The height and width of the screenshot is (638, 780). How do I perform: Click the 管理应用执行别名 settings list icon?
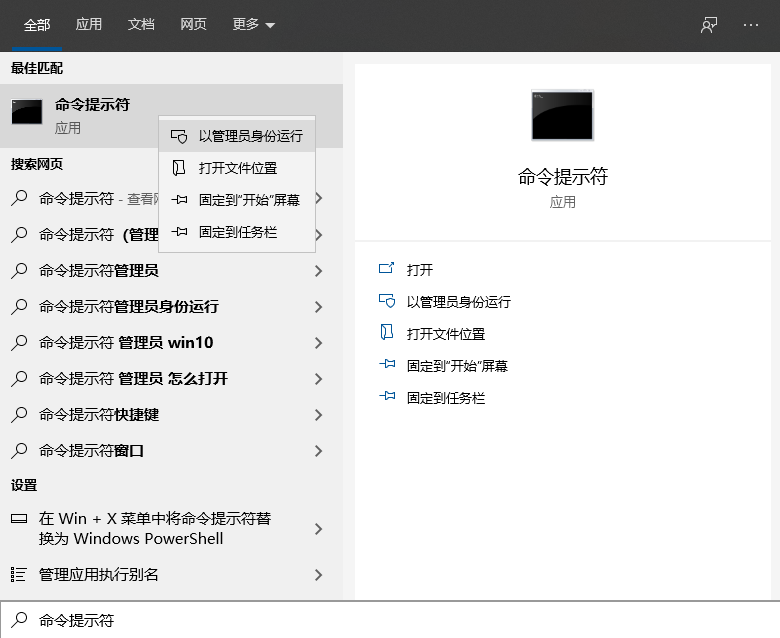pyautogui.click(x=18, y=574)
